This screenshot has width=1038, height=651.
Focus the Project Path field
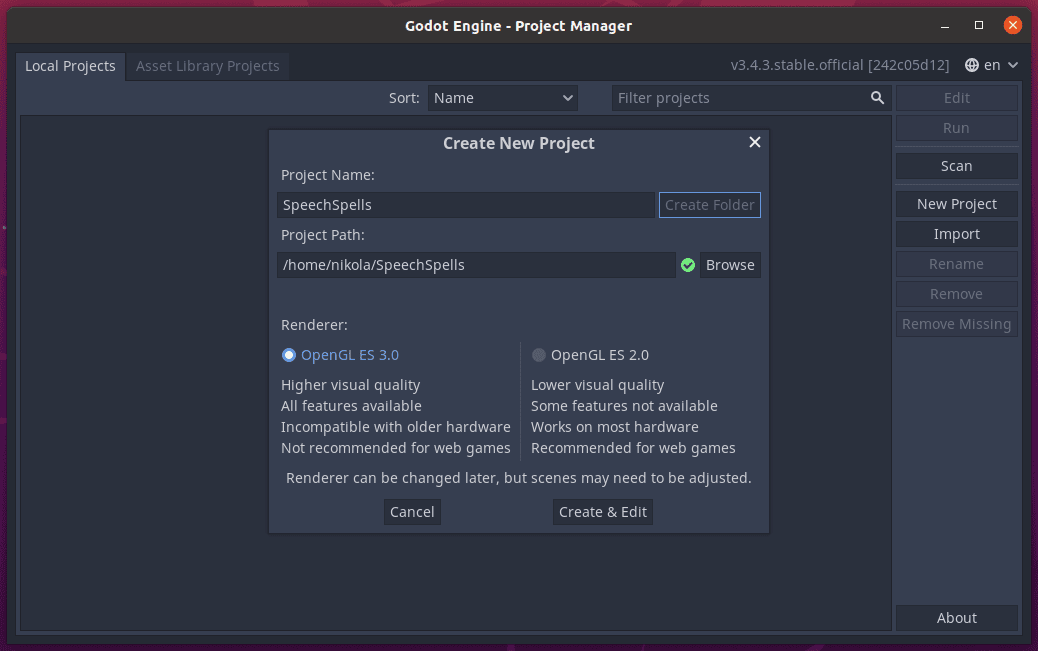[476, 265]
